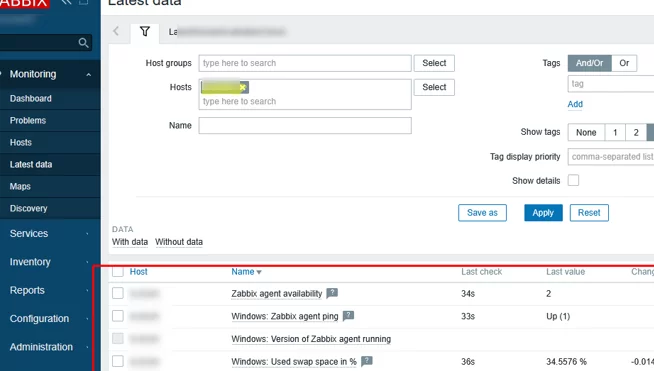This screenshot has height=371, width=654.
Task: Expand the Reports menu section
Action: pyautogui.click(x=50, y=290)
